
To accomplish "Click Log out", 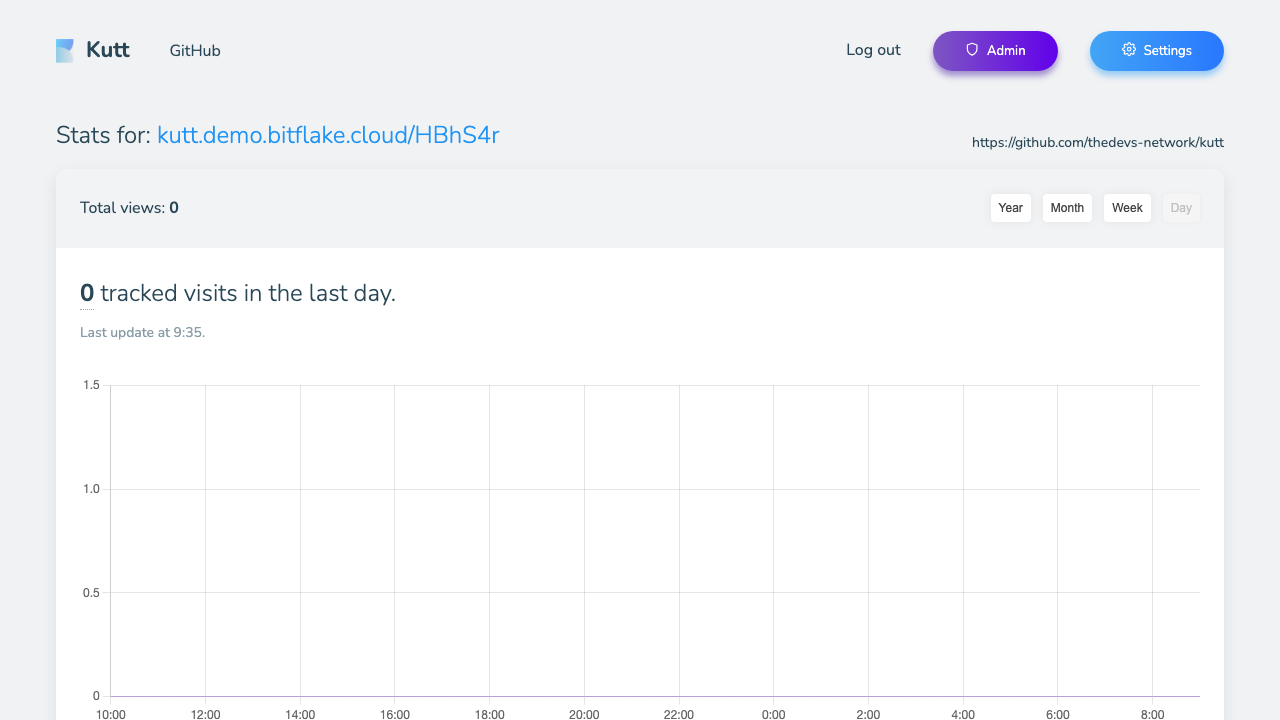I will (x=873, y=50).
